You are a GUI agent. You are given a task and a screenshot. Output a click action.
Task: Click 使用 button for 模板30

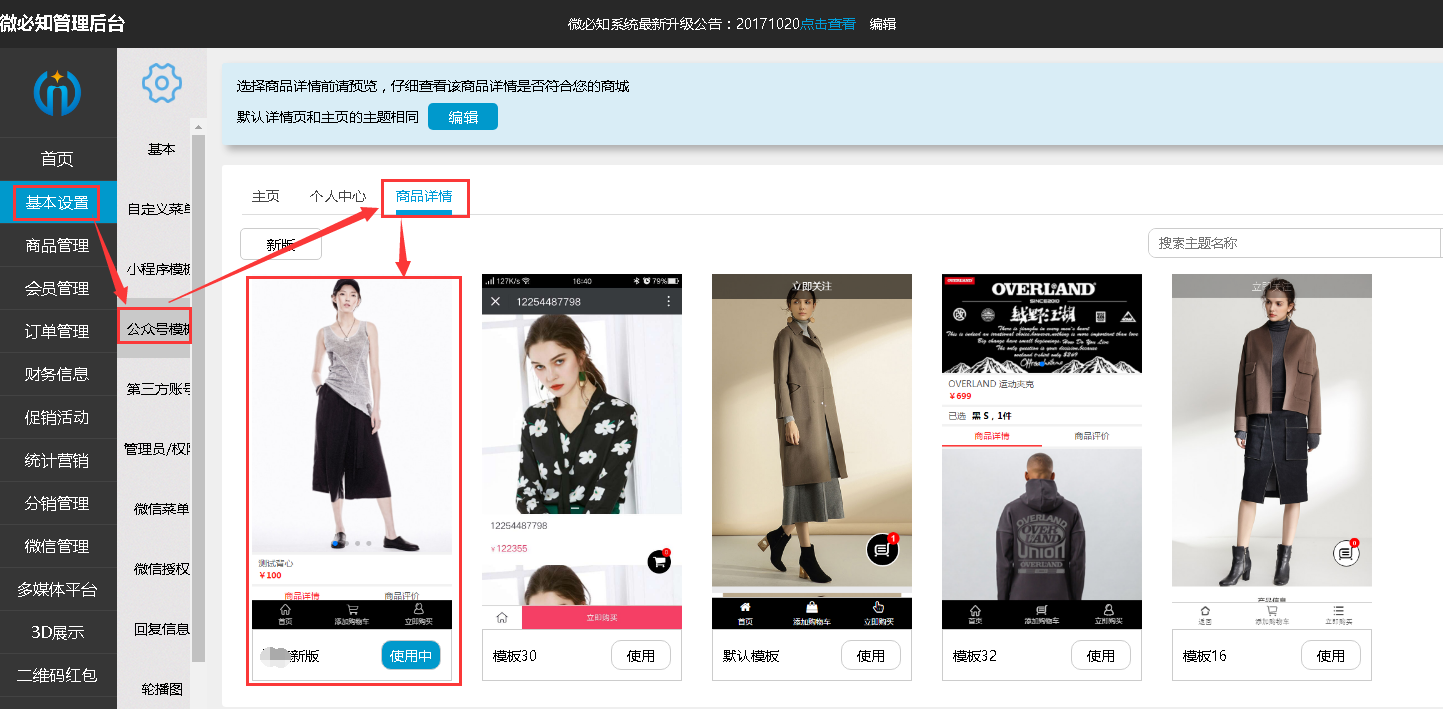click(640, 656)
